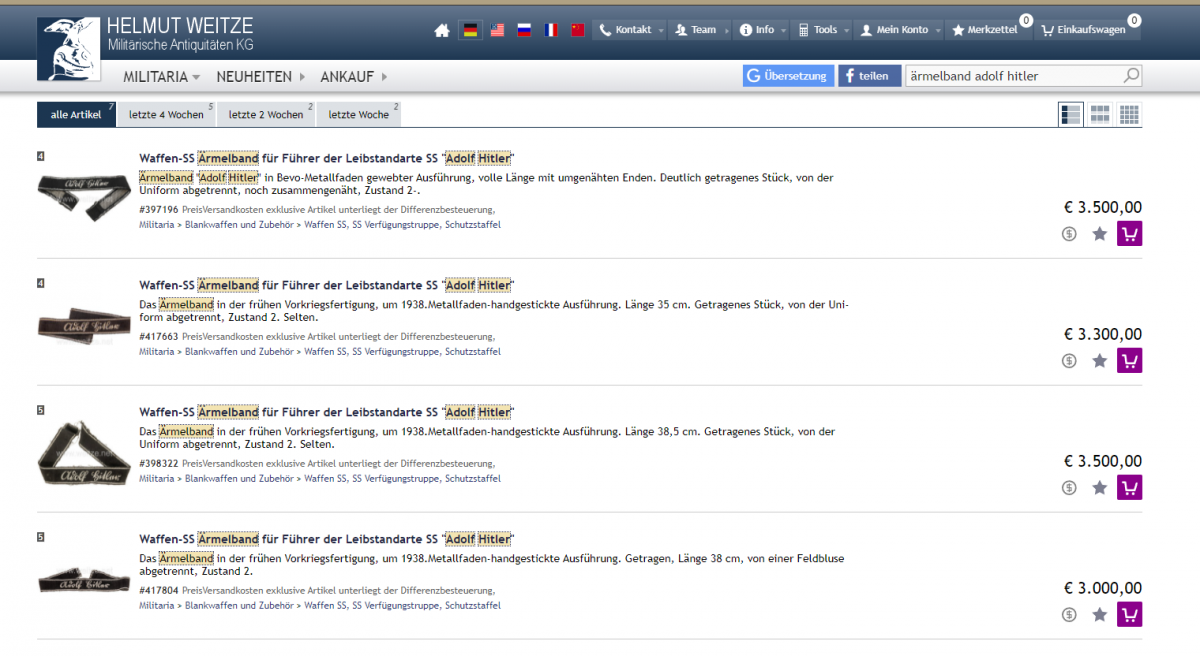Add item #398322 to cart
The height and width of the screenshot is (656, 1200).
click(1129, 488)
